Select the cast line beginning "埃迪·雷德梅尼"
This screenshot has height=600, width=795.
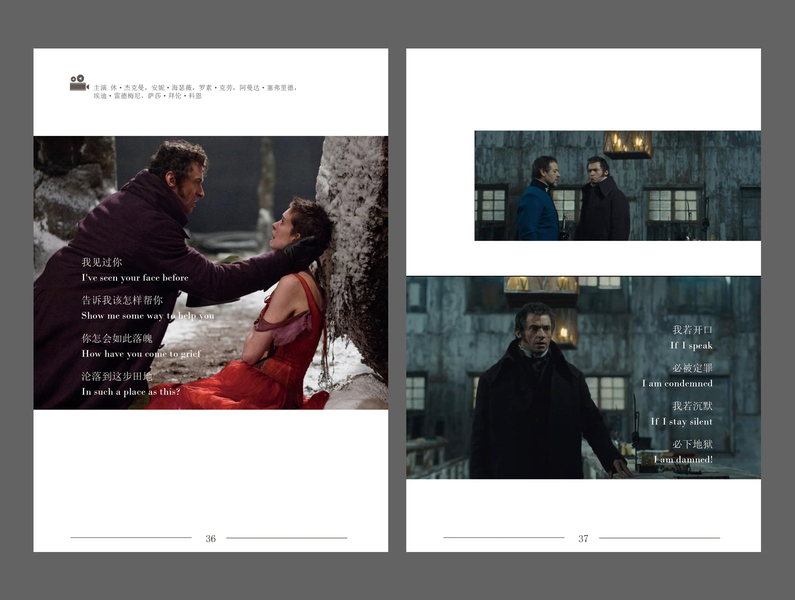tap(148, 96)
